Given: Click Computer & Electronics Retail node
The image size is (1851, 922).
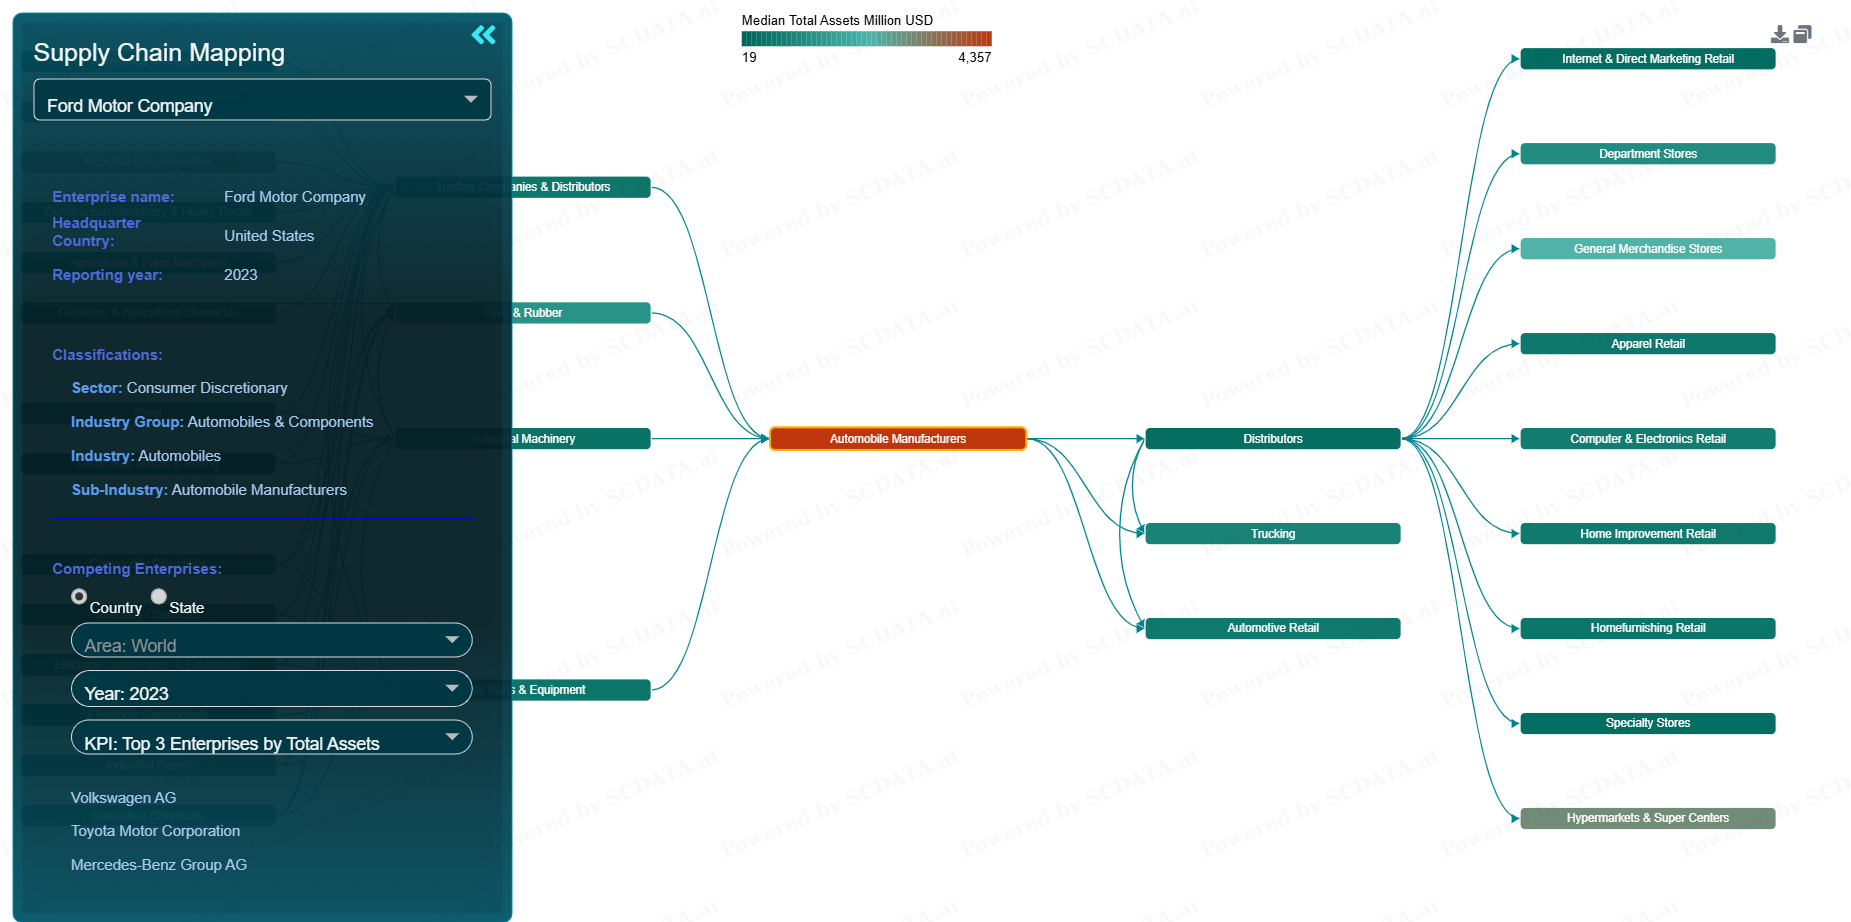Looking at the screenshot, I should pyautogui.click(x=1647, y=439).
